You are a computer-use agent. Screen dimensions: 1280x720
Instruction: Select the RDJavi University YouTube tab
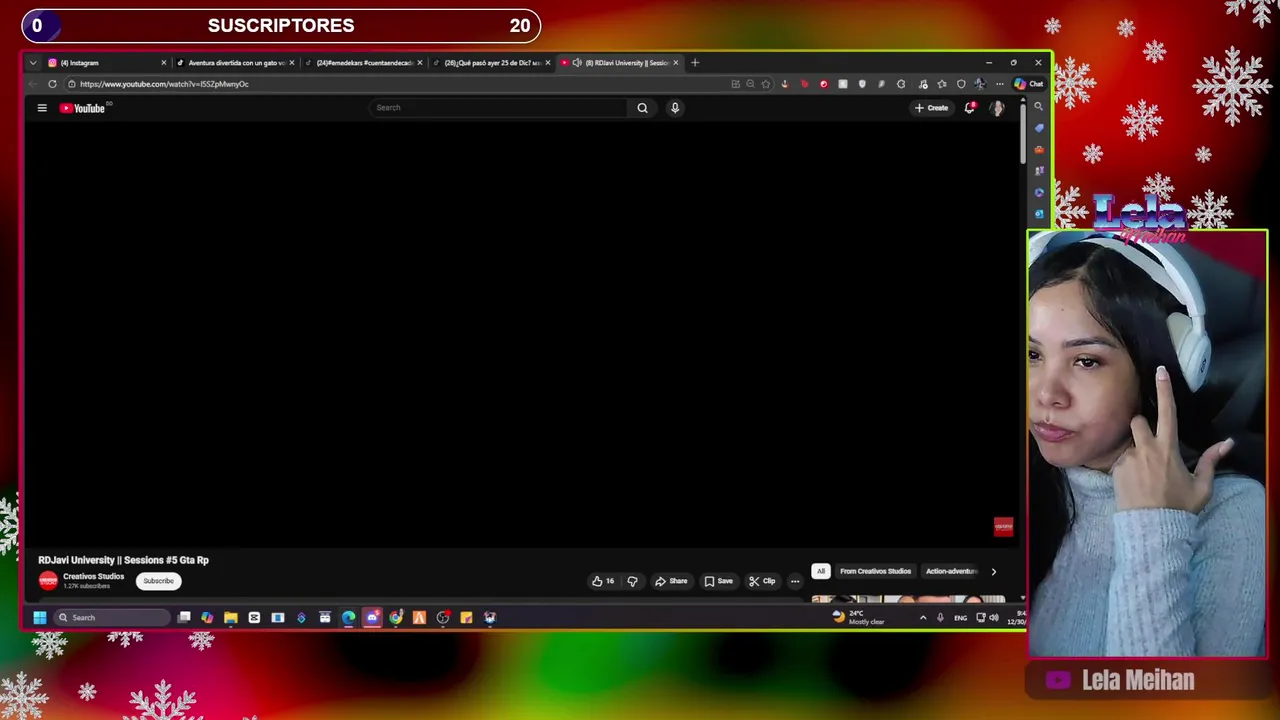click(620, 63)
